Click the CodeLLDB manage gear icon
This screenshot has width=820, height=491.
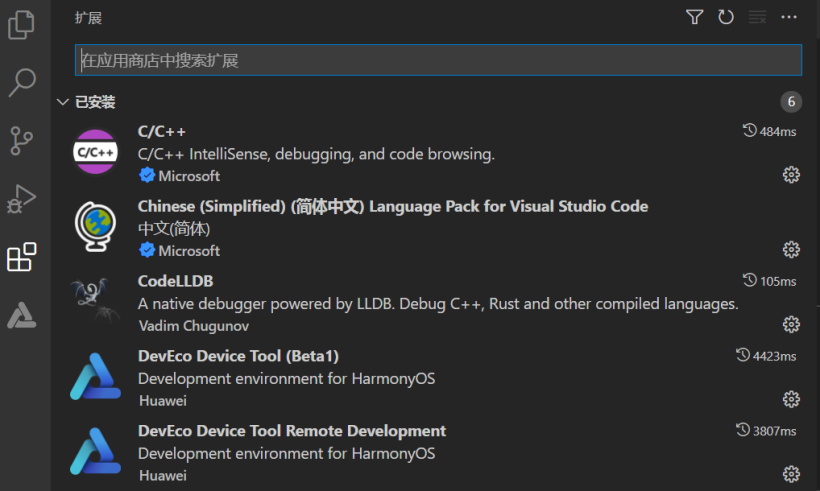pos(791,324)
